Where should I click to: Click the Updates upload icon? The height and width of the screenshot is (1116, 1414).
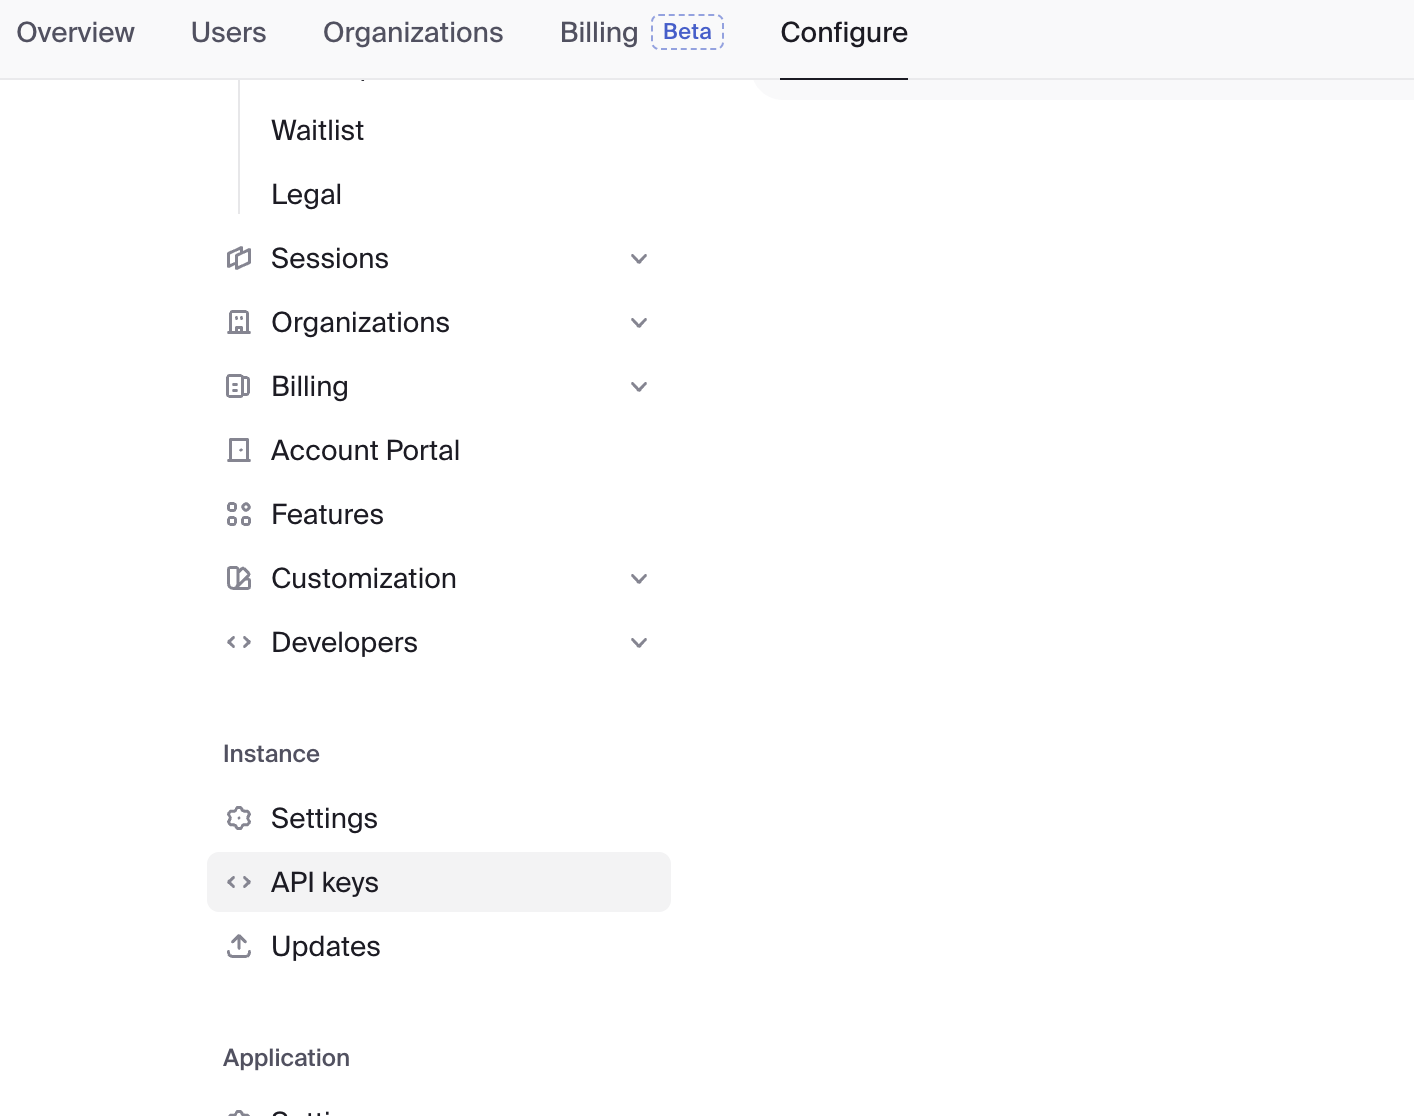point(239,946)
